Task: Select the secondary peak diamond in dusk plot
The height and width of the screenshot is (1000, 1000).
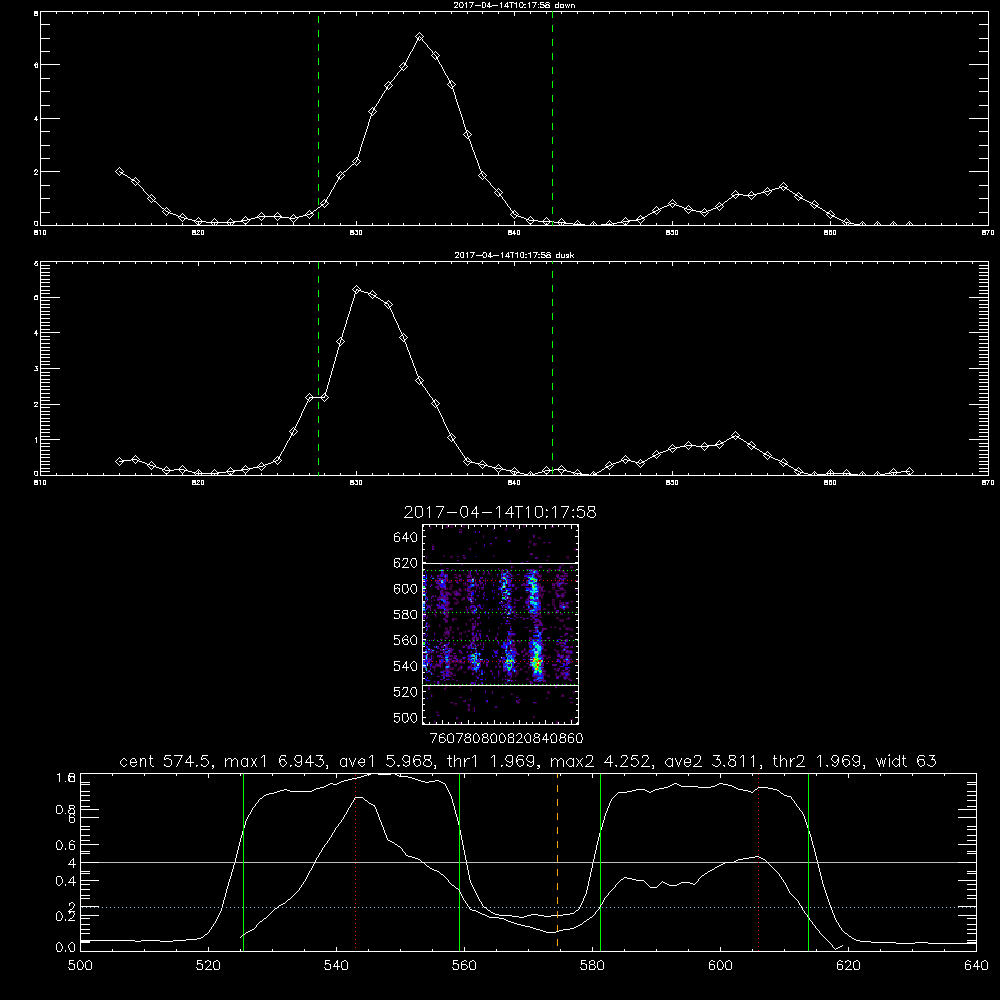Action: click(x=735, y=436)
